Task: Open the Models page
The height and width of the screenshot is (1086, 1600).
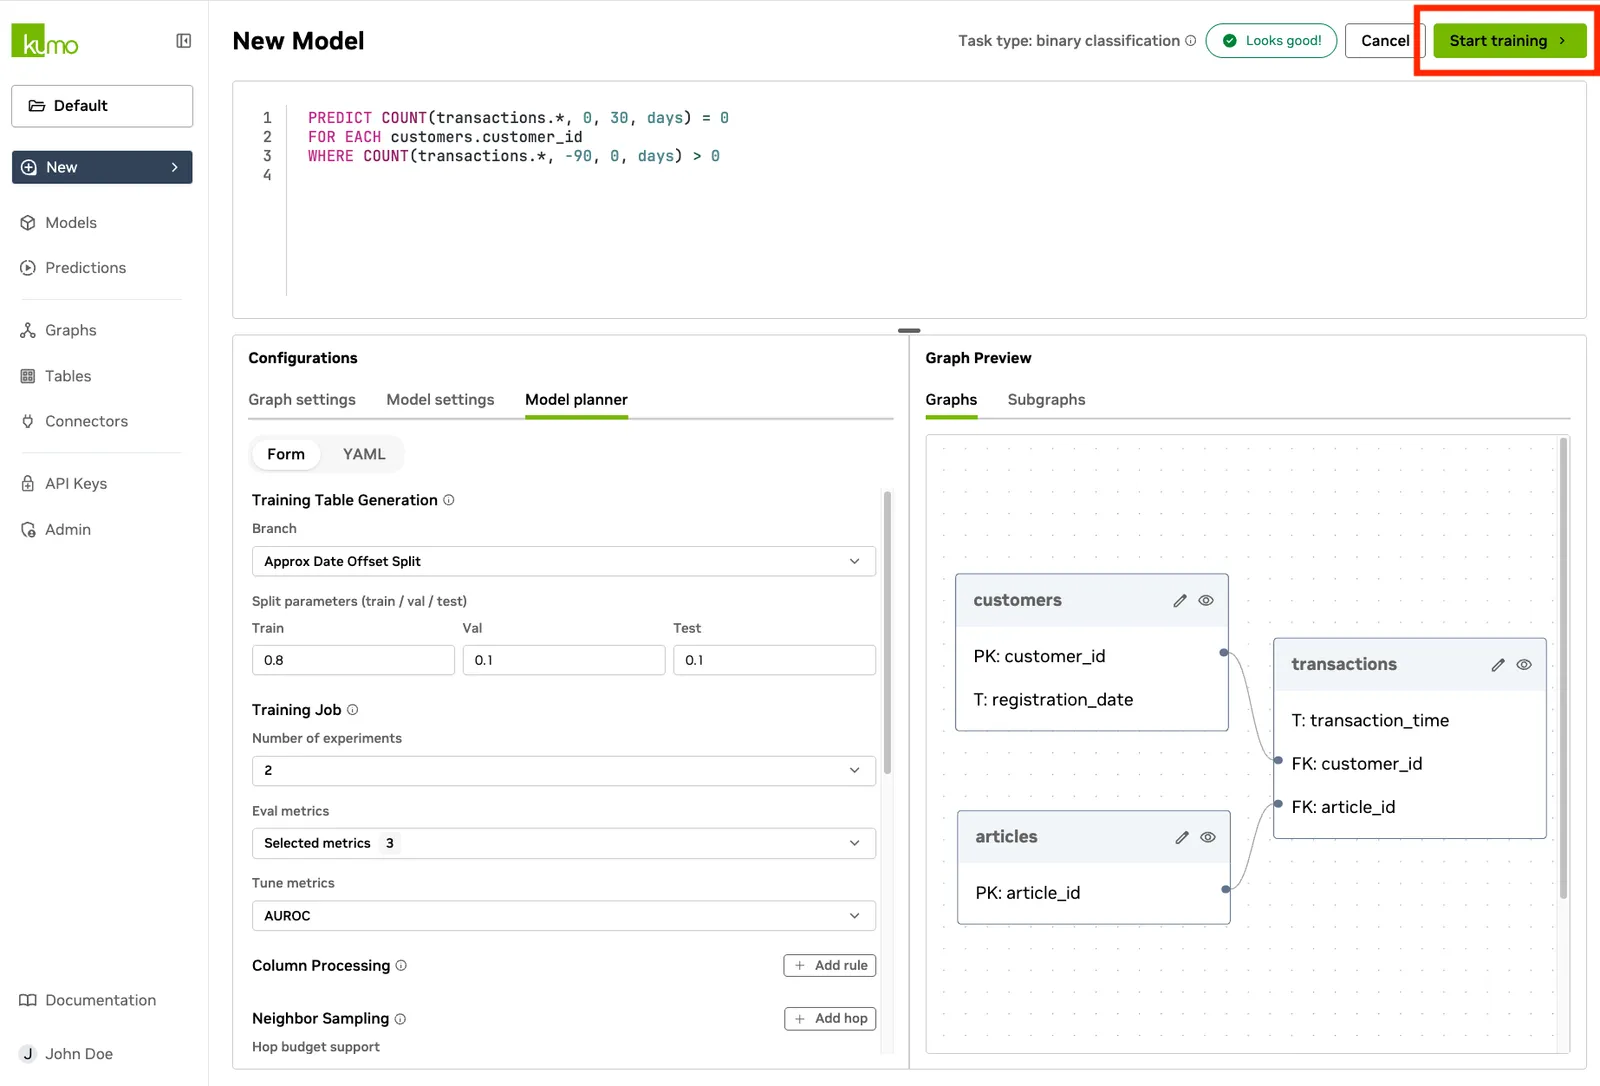Action: pyautogui.click(x=71, y=223)
